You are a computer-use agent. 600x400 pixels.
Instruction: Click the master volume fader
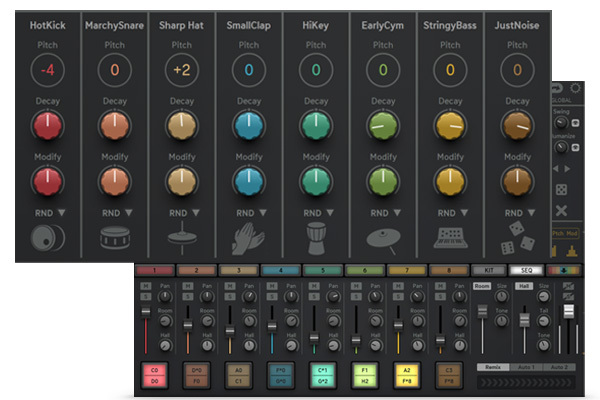tap(569, 311)
